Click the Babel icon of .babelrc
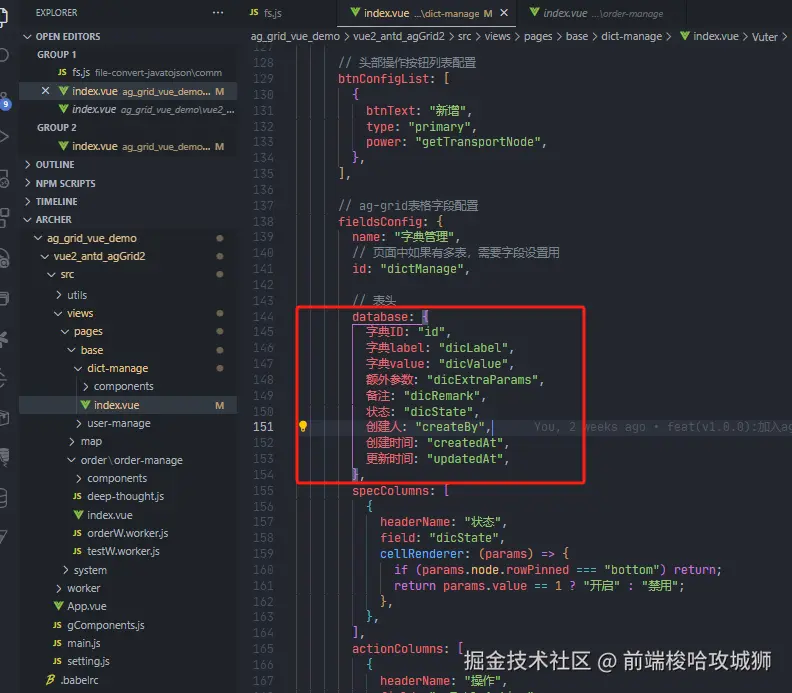Image resolution: width=792 pixels, height=693 pixels. (51, 680)
